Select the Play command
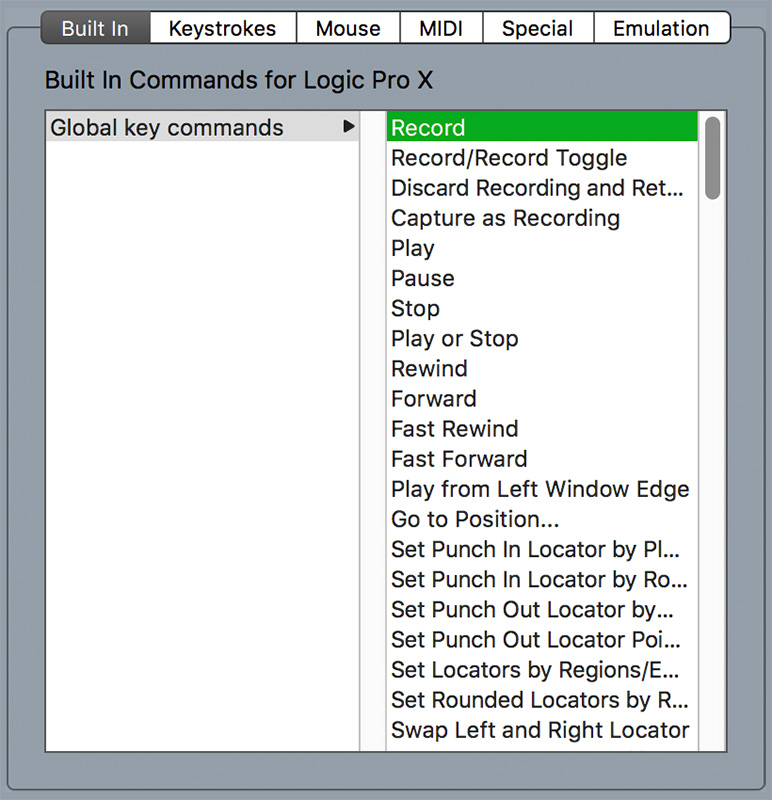 542,248
